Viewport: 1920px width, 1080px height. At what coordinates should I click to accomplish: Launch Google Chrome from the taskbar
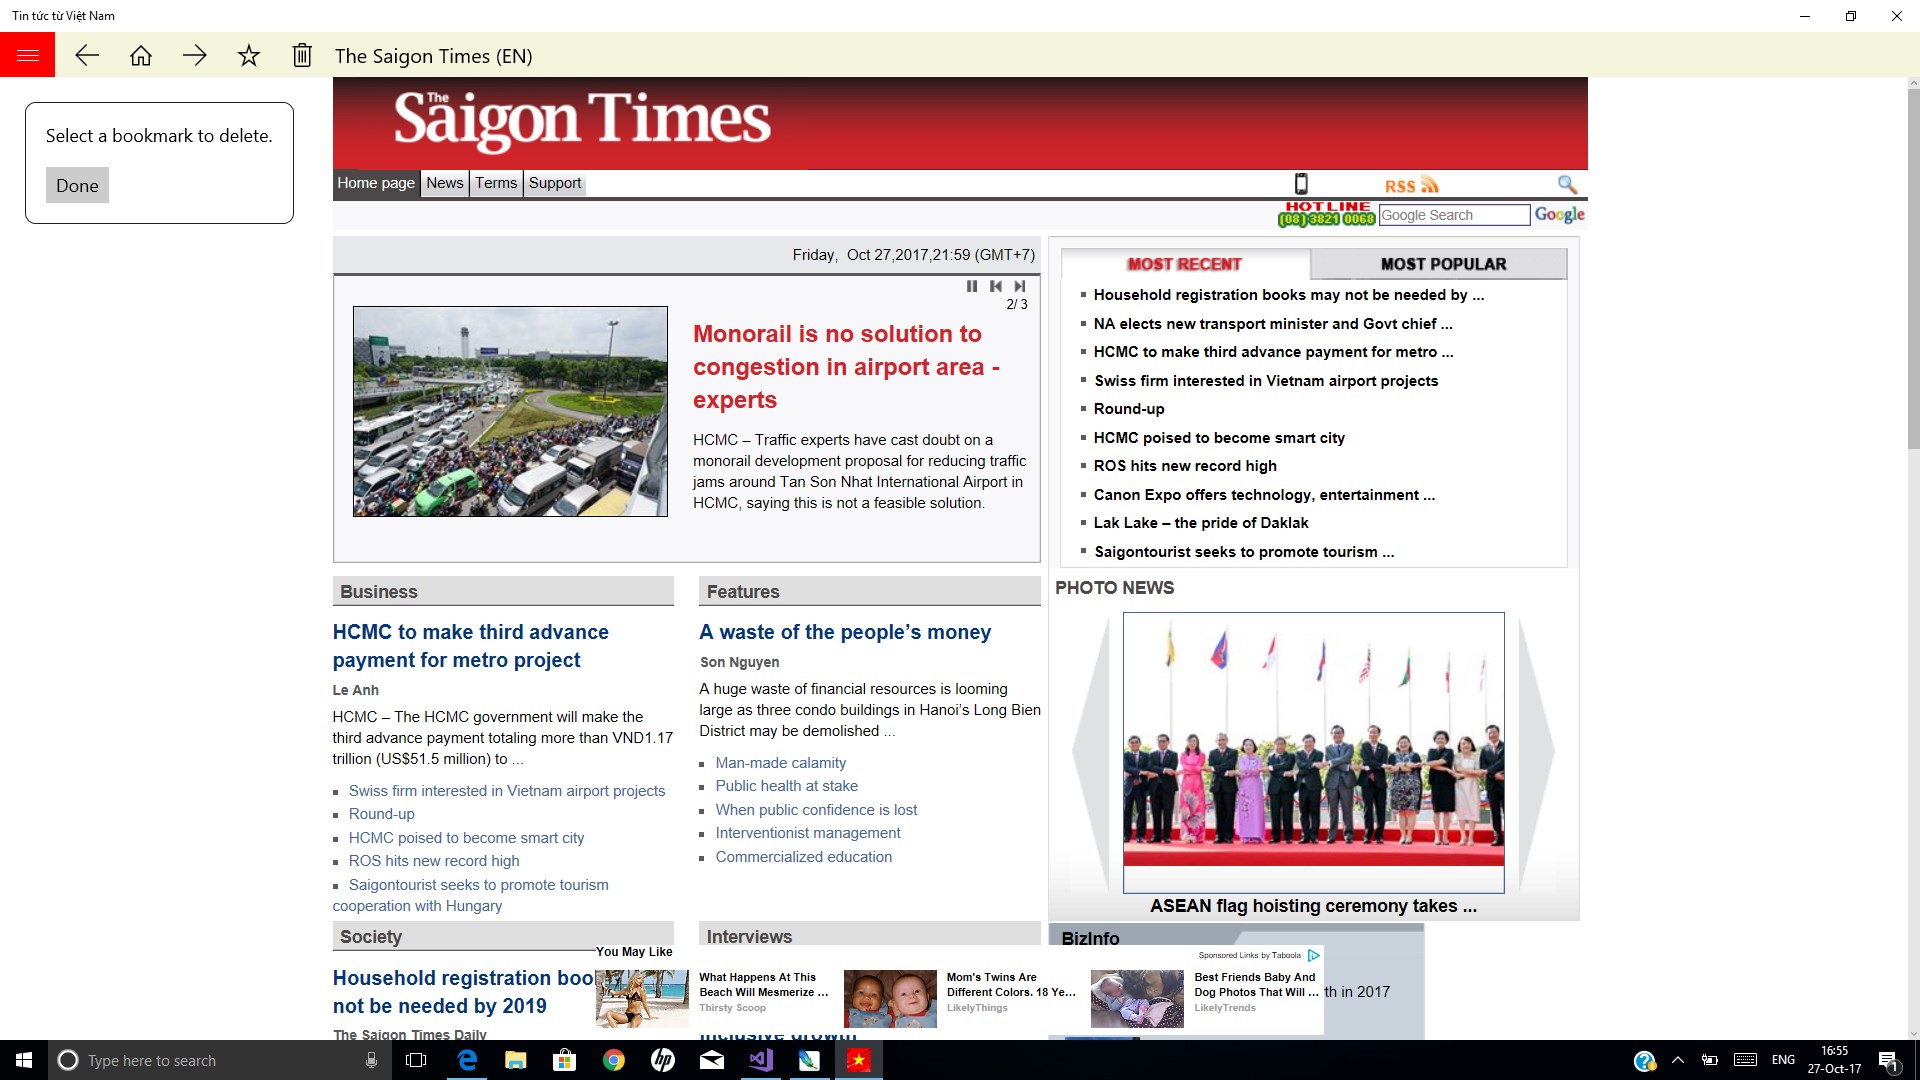click(614, 1061)
